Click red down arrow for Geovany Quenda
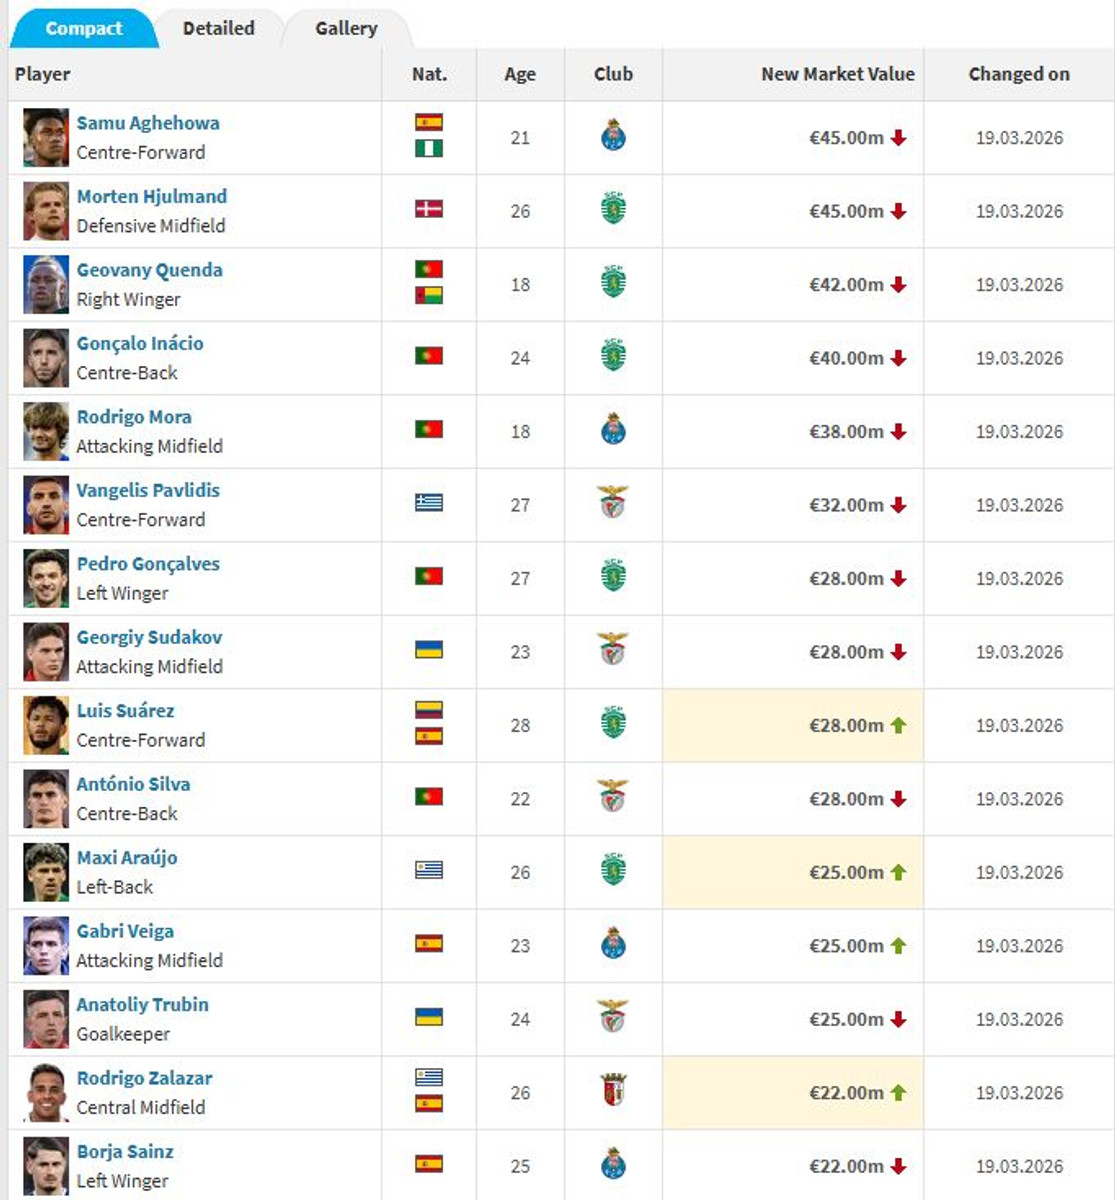Viewport: 1115px width, 1200px height. pyautogui.click(x=898, y=285)
